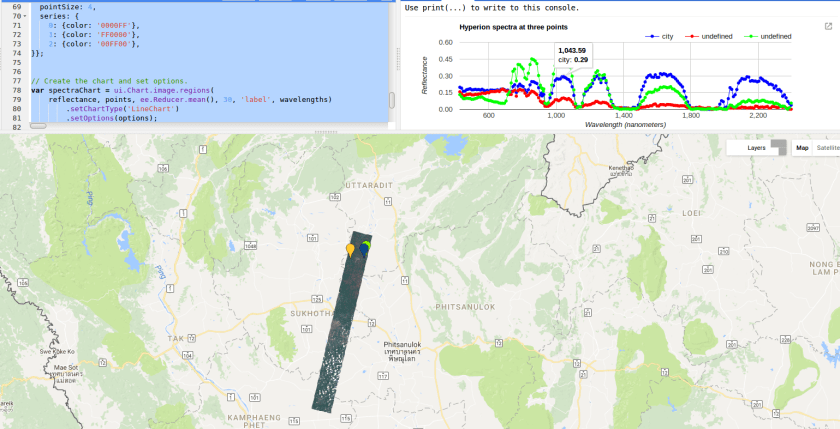Click the code editor vertical scrollbar

(x=392, y=100)
